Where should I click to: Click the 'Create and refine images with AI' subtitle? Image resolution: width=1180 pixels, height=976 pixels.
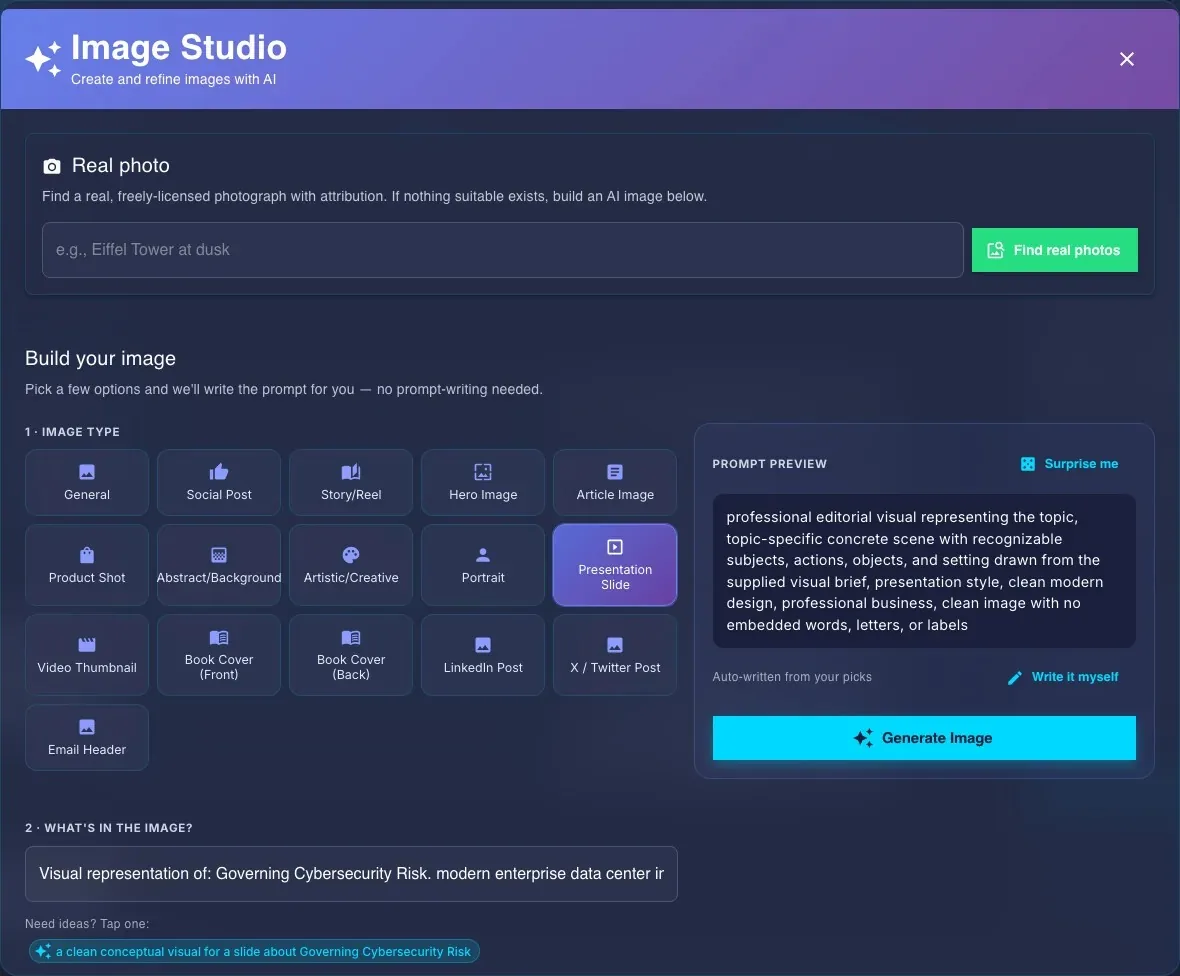point(173,79)
